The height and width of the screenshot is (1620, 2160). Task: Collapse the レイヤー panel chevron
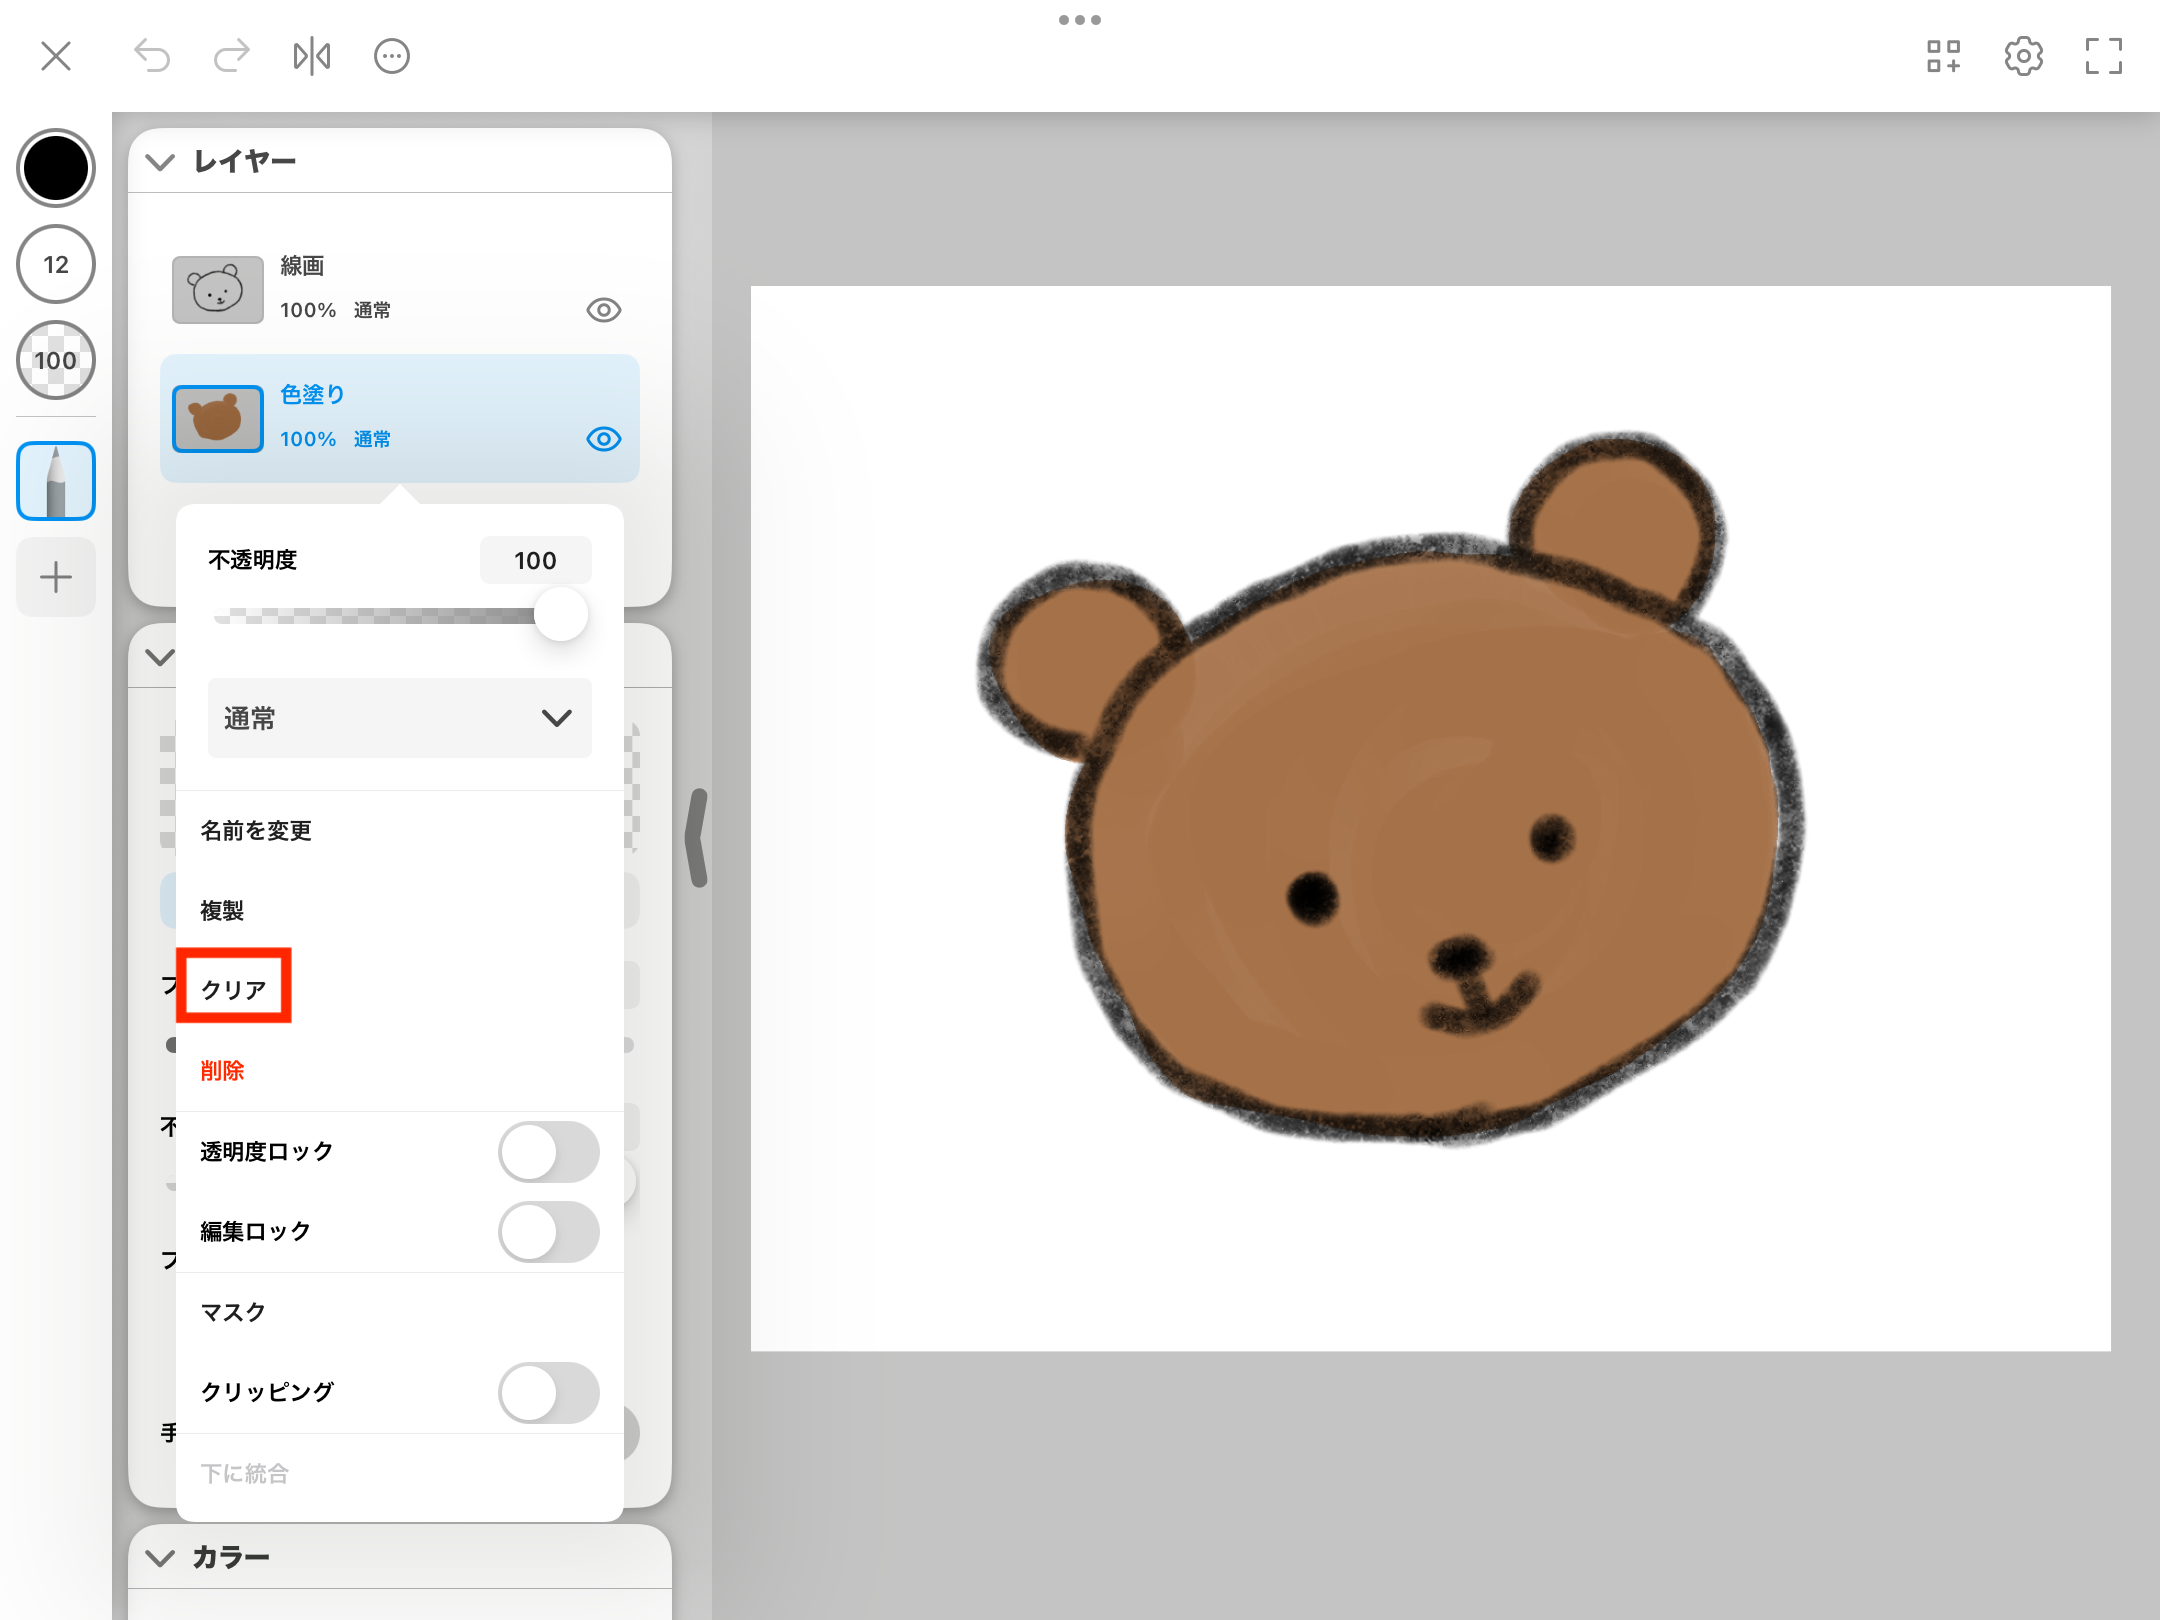pos(160,162)
